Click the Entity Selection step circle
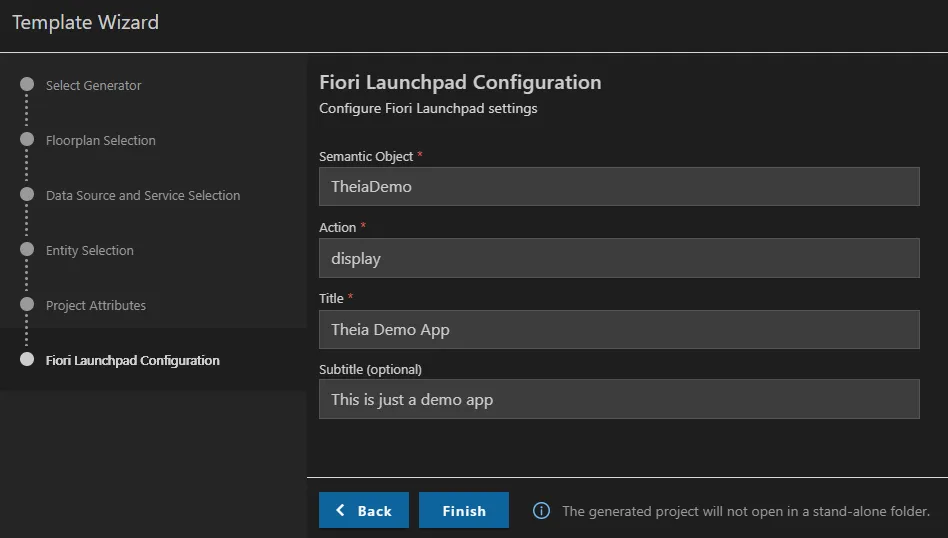The image size is (948, 538). pyautogui.click(x=27, y=250)
